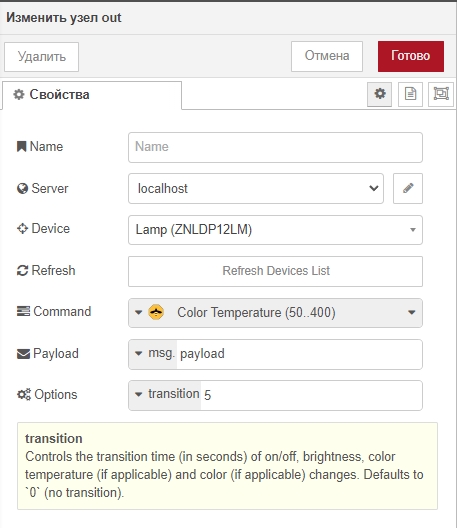Click the color temperature lamp icon

point(156,312)
